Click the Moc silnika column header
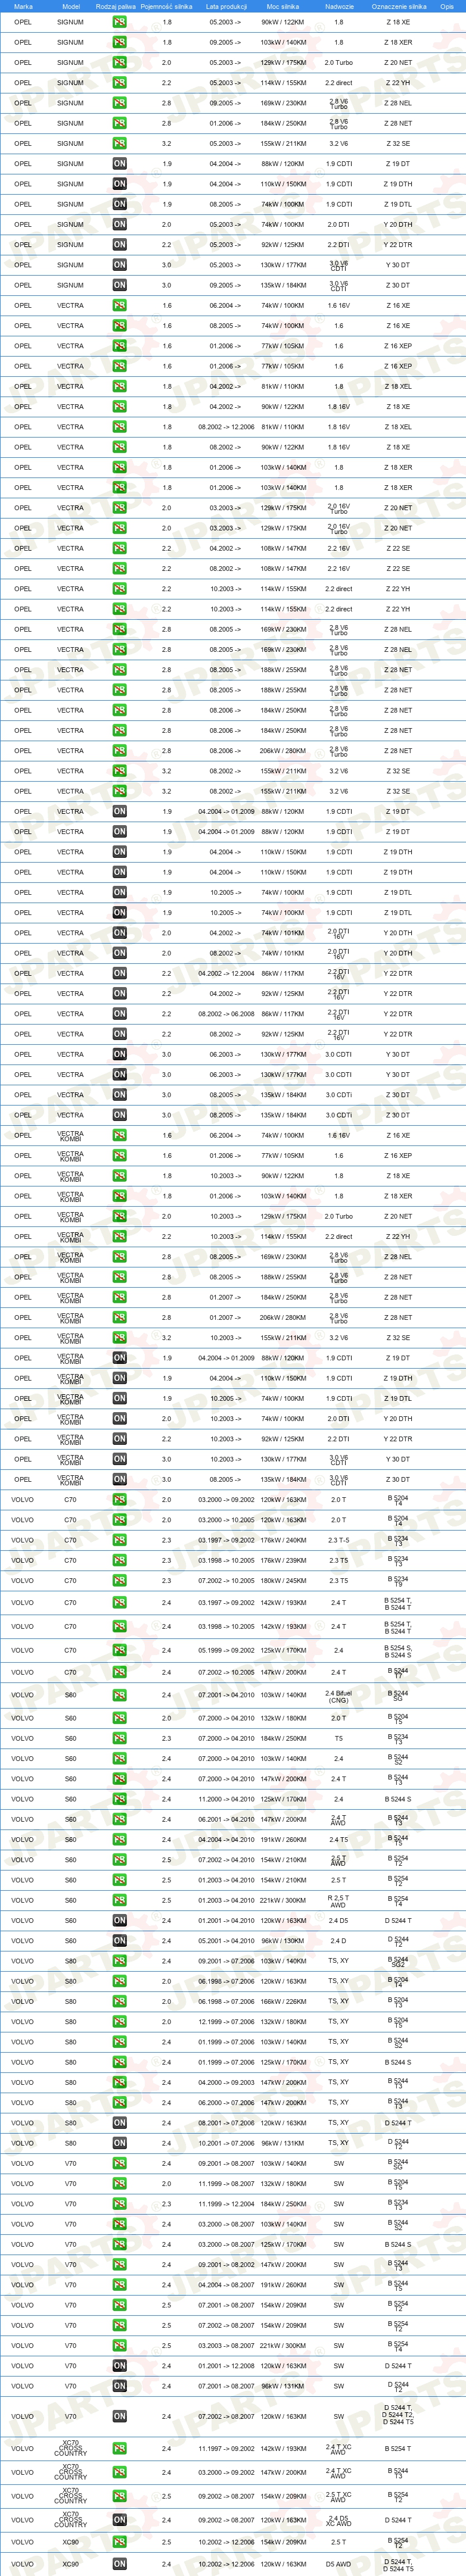Viewport: 466px width, 2576px height. (283, 6)
